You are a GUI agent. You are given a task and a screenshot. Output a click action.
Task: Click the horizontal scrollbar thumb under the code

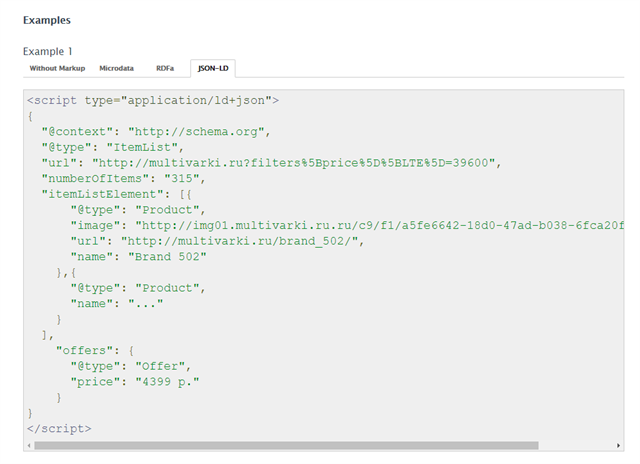click(286, 445)
